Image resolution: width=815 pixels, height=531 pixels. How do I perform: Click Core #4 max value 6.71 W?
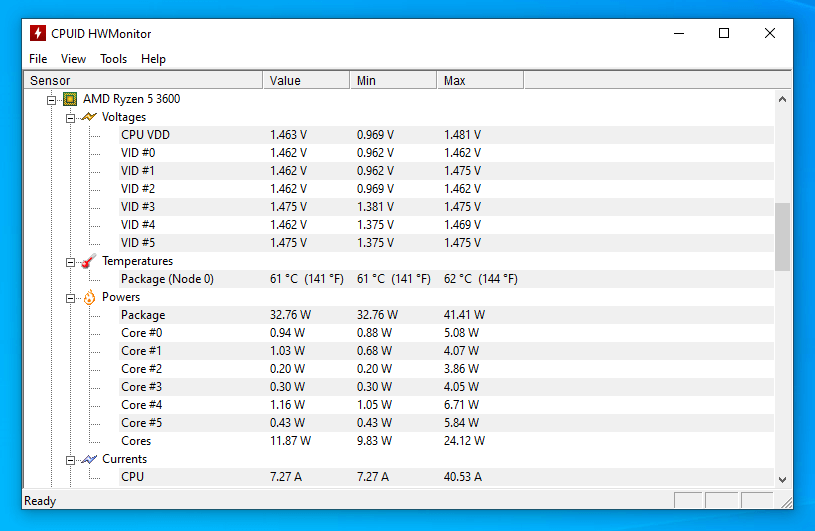pos(461,405)
